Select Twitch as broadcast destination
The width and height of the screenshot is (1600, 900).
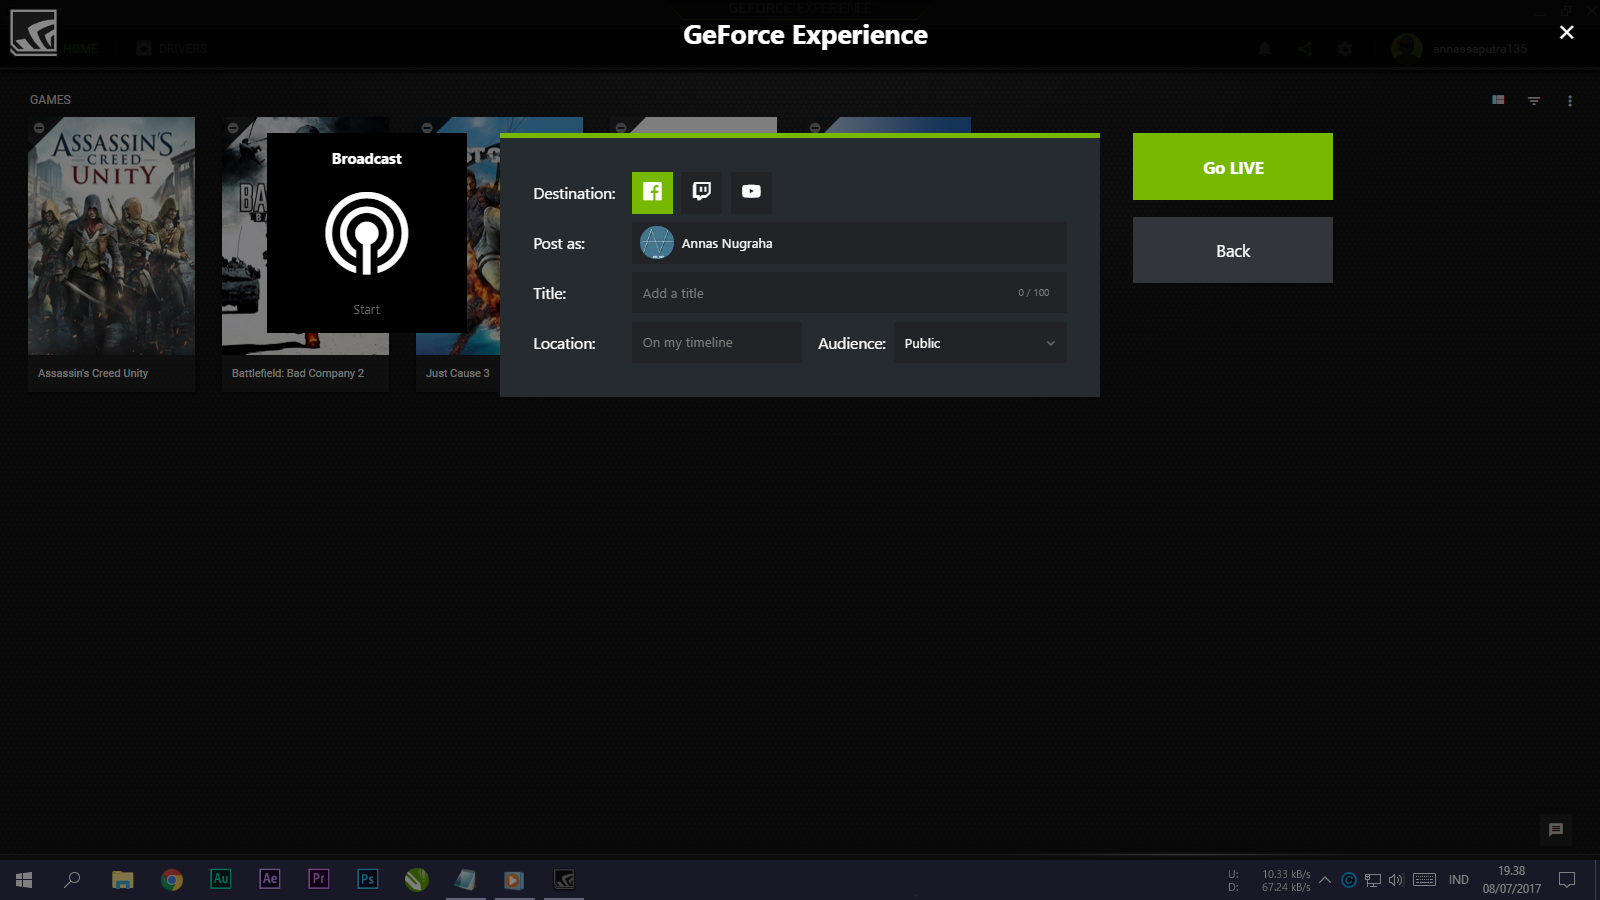702,192
